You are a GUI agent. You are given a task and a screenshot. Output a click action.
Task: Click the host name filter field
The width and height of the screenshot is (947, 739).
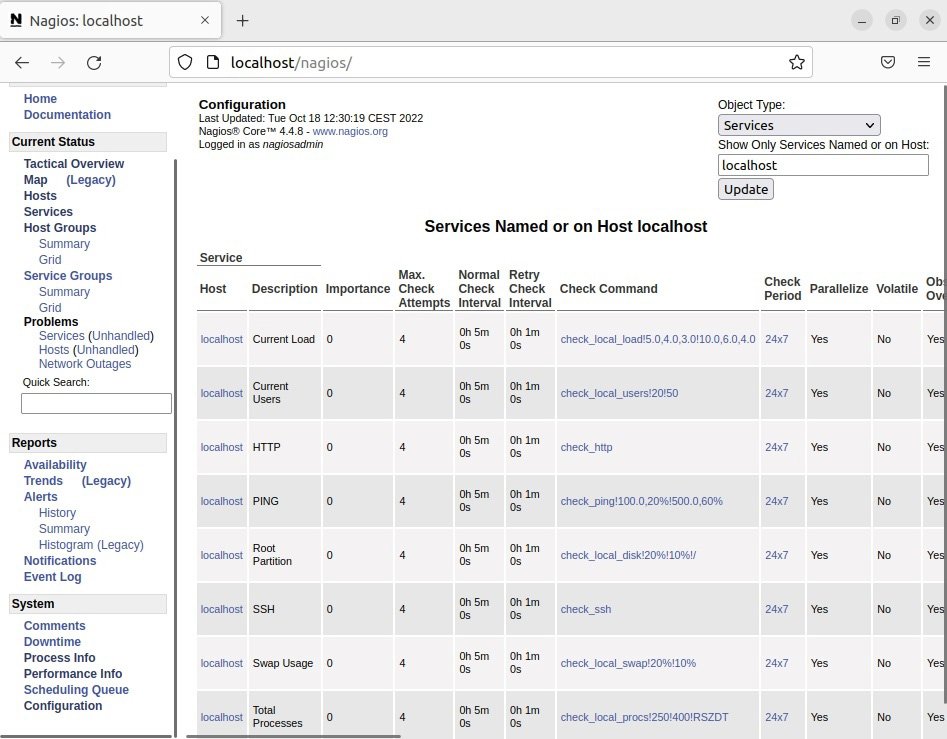(823, 165)
